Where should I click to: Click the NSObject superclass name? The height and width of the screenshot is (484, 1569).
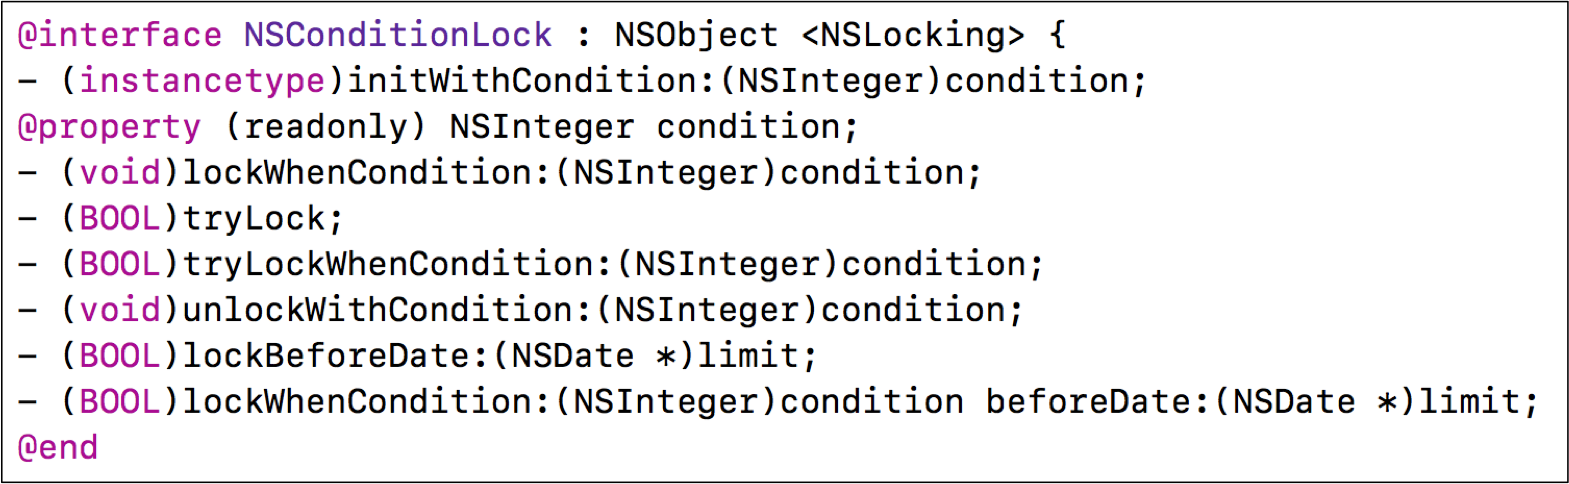(696, 35)
